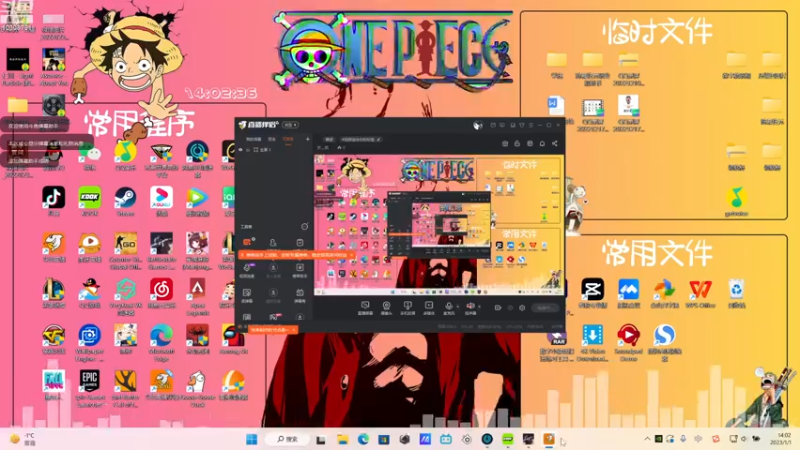Click the record camcorder icon near start button
Image resolution: width=800 pixels, height=450 pixels.
click(498, 308)
